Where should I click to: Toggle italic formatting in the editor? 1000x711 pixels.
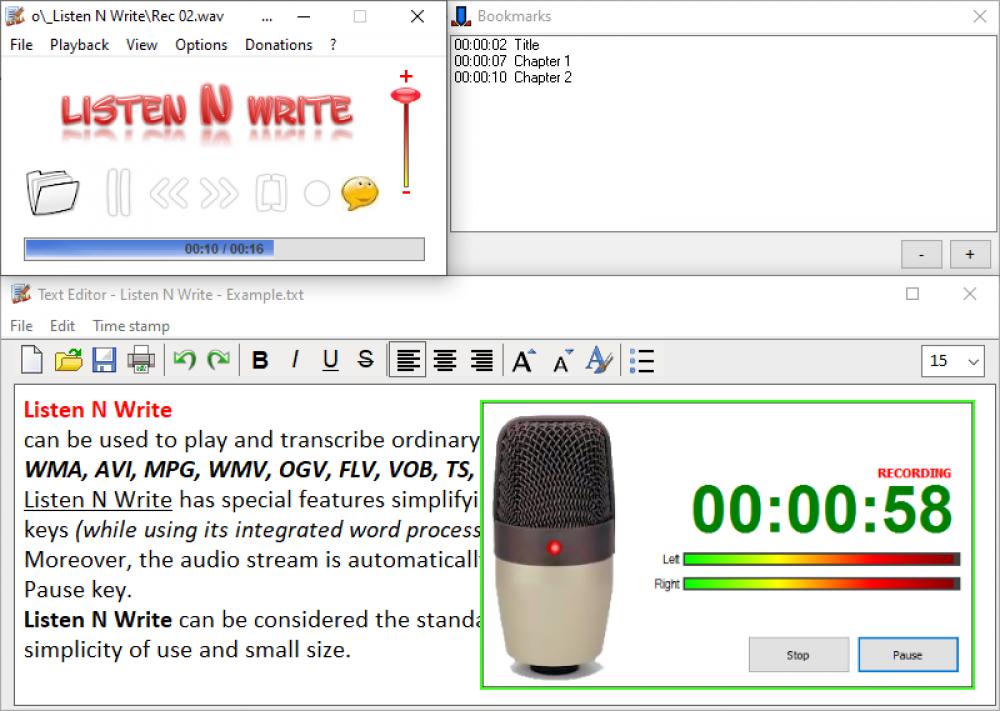coord(295,360)
